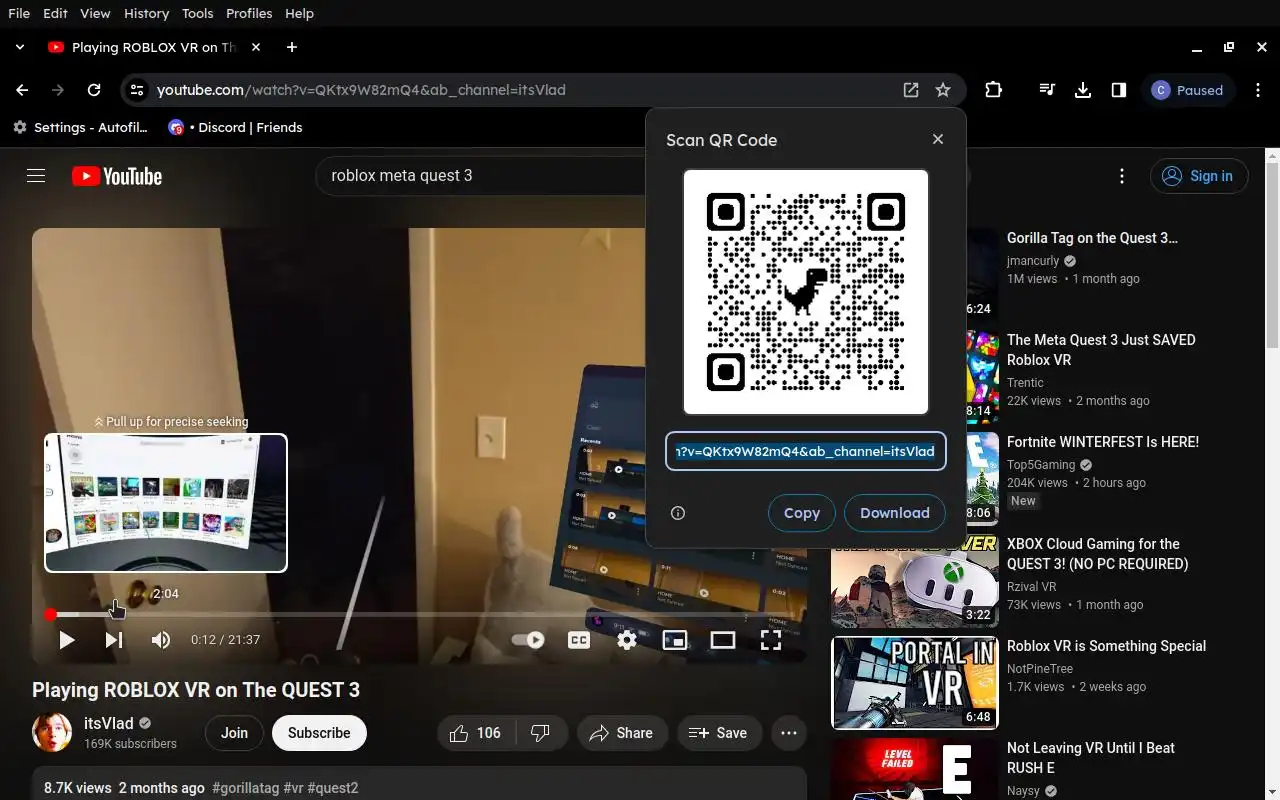1280x800 pixels.
Task: Open The Meta Quest 3 Just SAVED Roblox VR
Action: point(1101,350)
